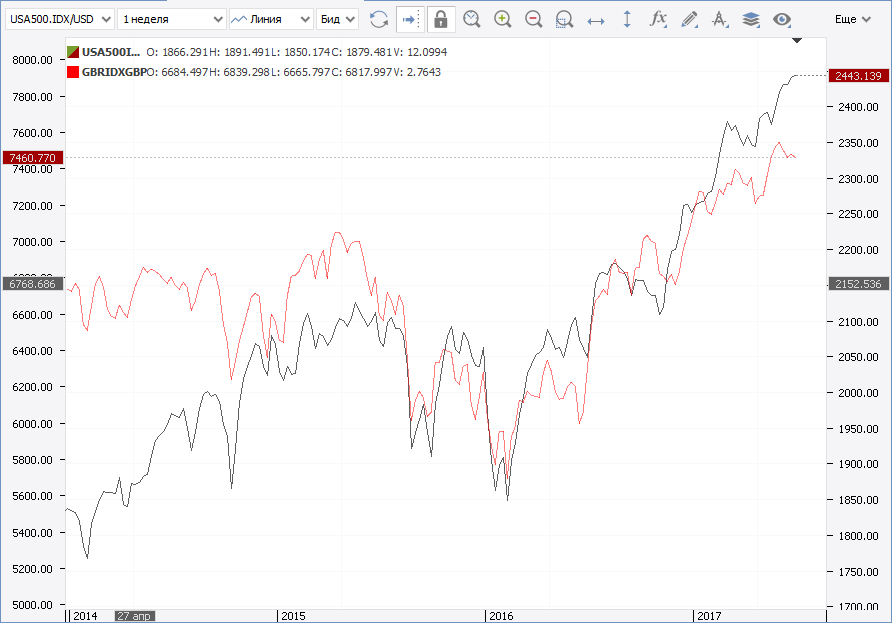This screenshot has width=892, height=623.
Task: Zoom in with the plus magnifier
Action: 503,19
